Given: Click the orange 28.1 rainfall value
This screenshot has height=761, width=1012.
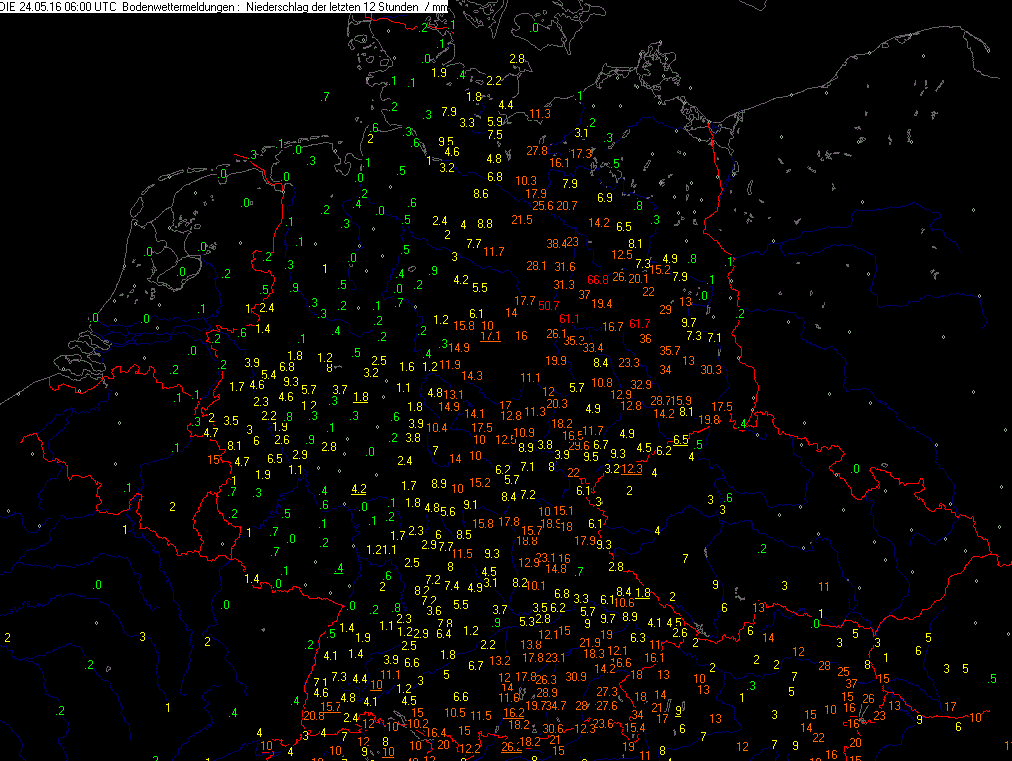Looking at the screenshot, I should pyautogui.click(x=536, y=266).
